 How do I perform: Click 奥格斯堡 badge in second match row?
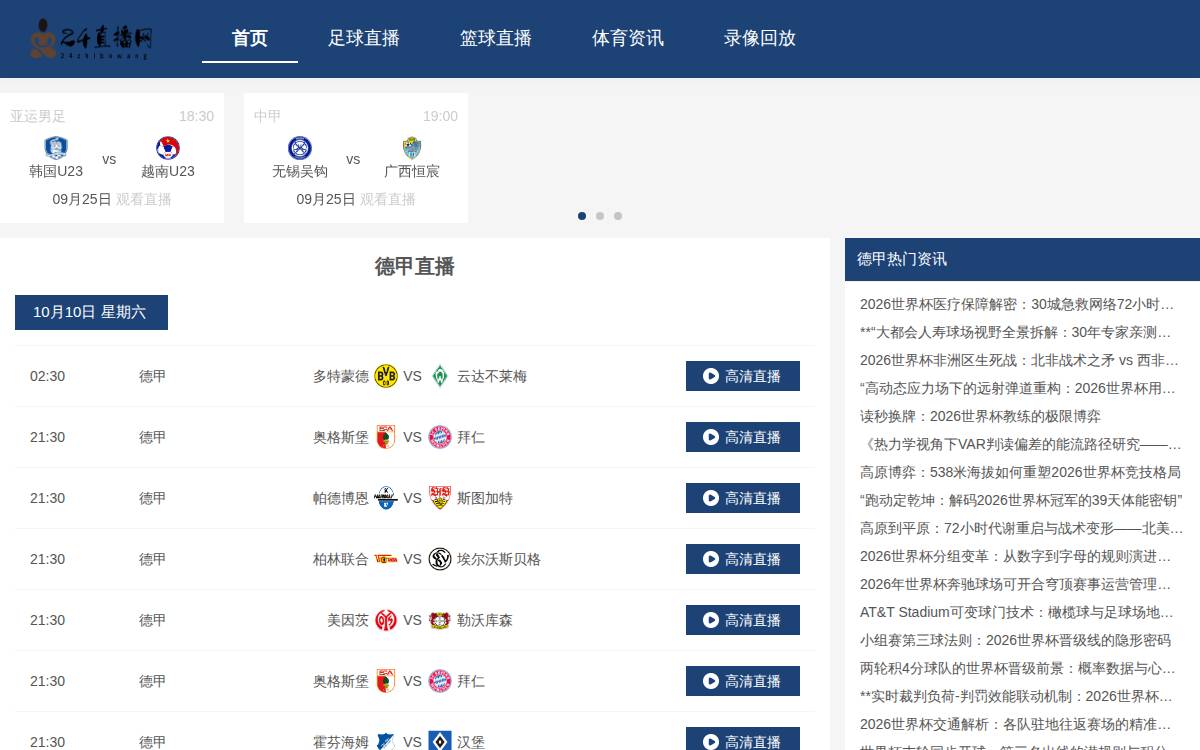[x=386, y=437]
